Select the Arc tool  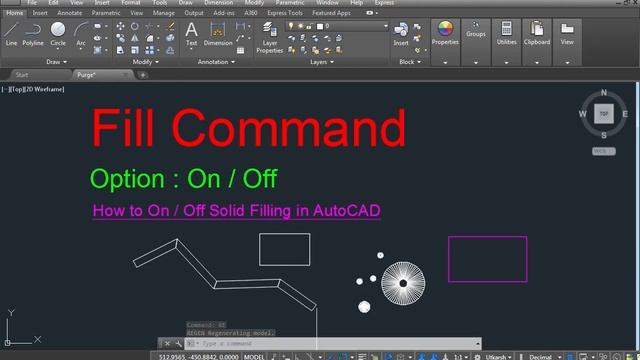(80, 34)
